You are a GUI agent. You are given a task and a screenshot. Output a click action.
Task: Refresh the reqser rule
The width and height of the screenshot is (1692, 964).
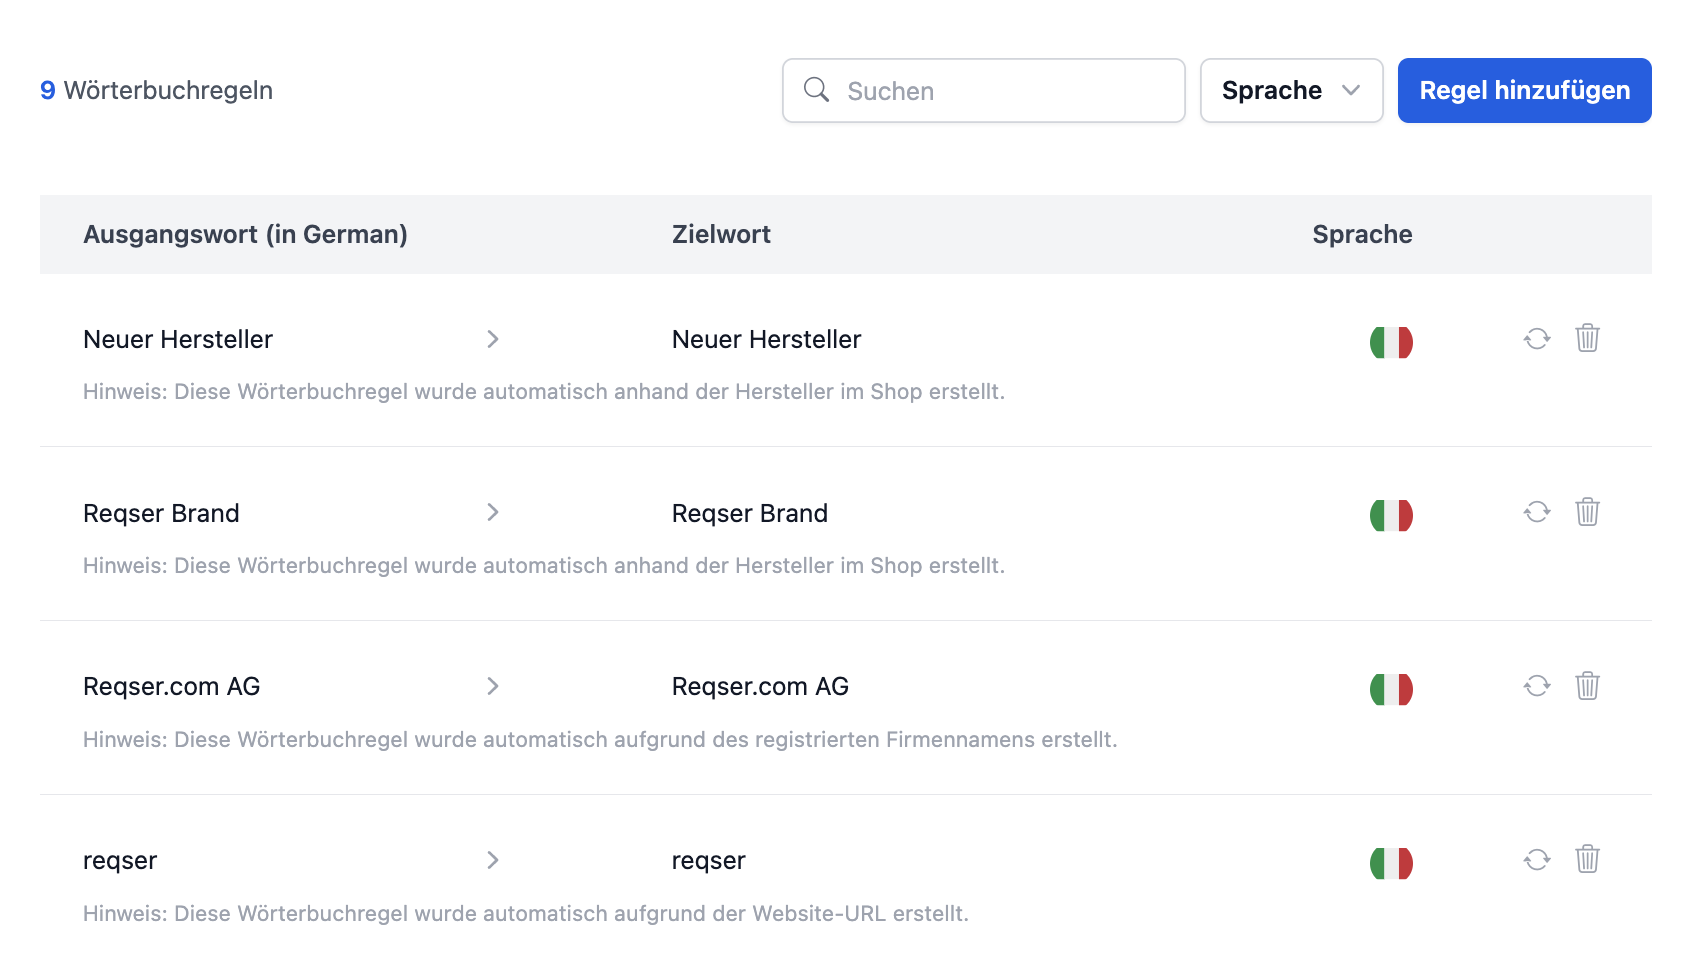click(x=1536, y=859)
